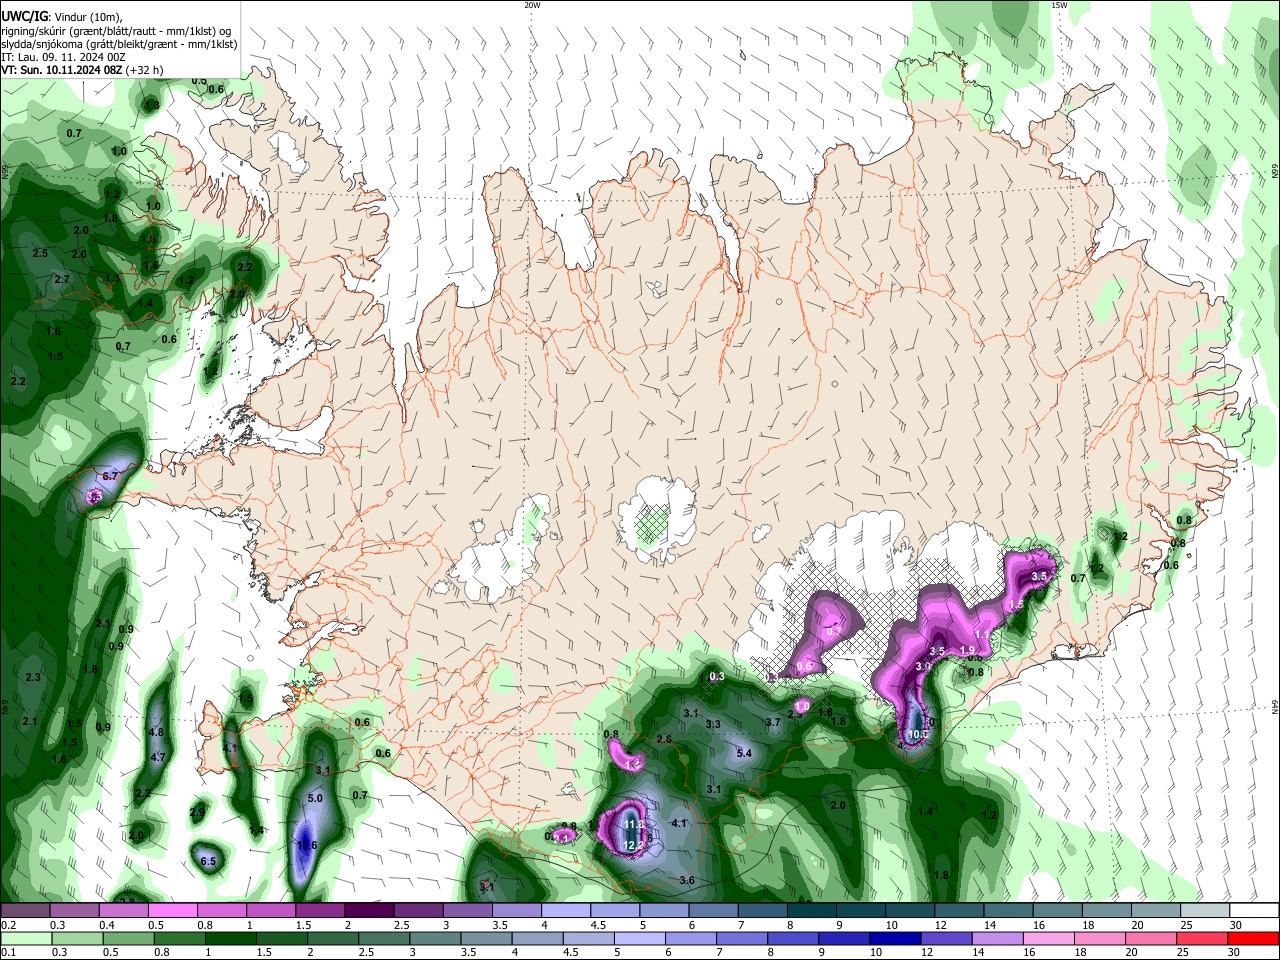Click the 'IT: Lau. 09. 11. 2024 00Z' line

[63, 57]
